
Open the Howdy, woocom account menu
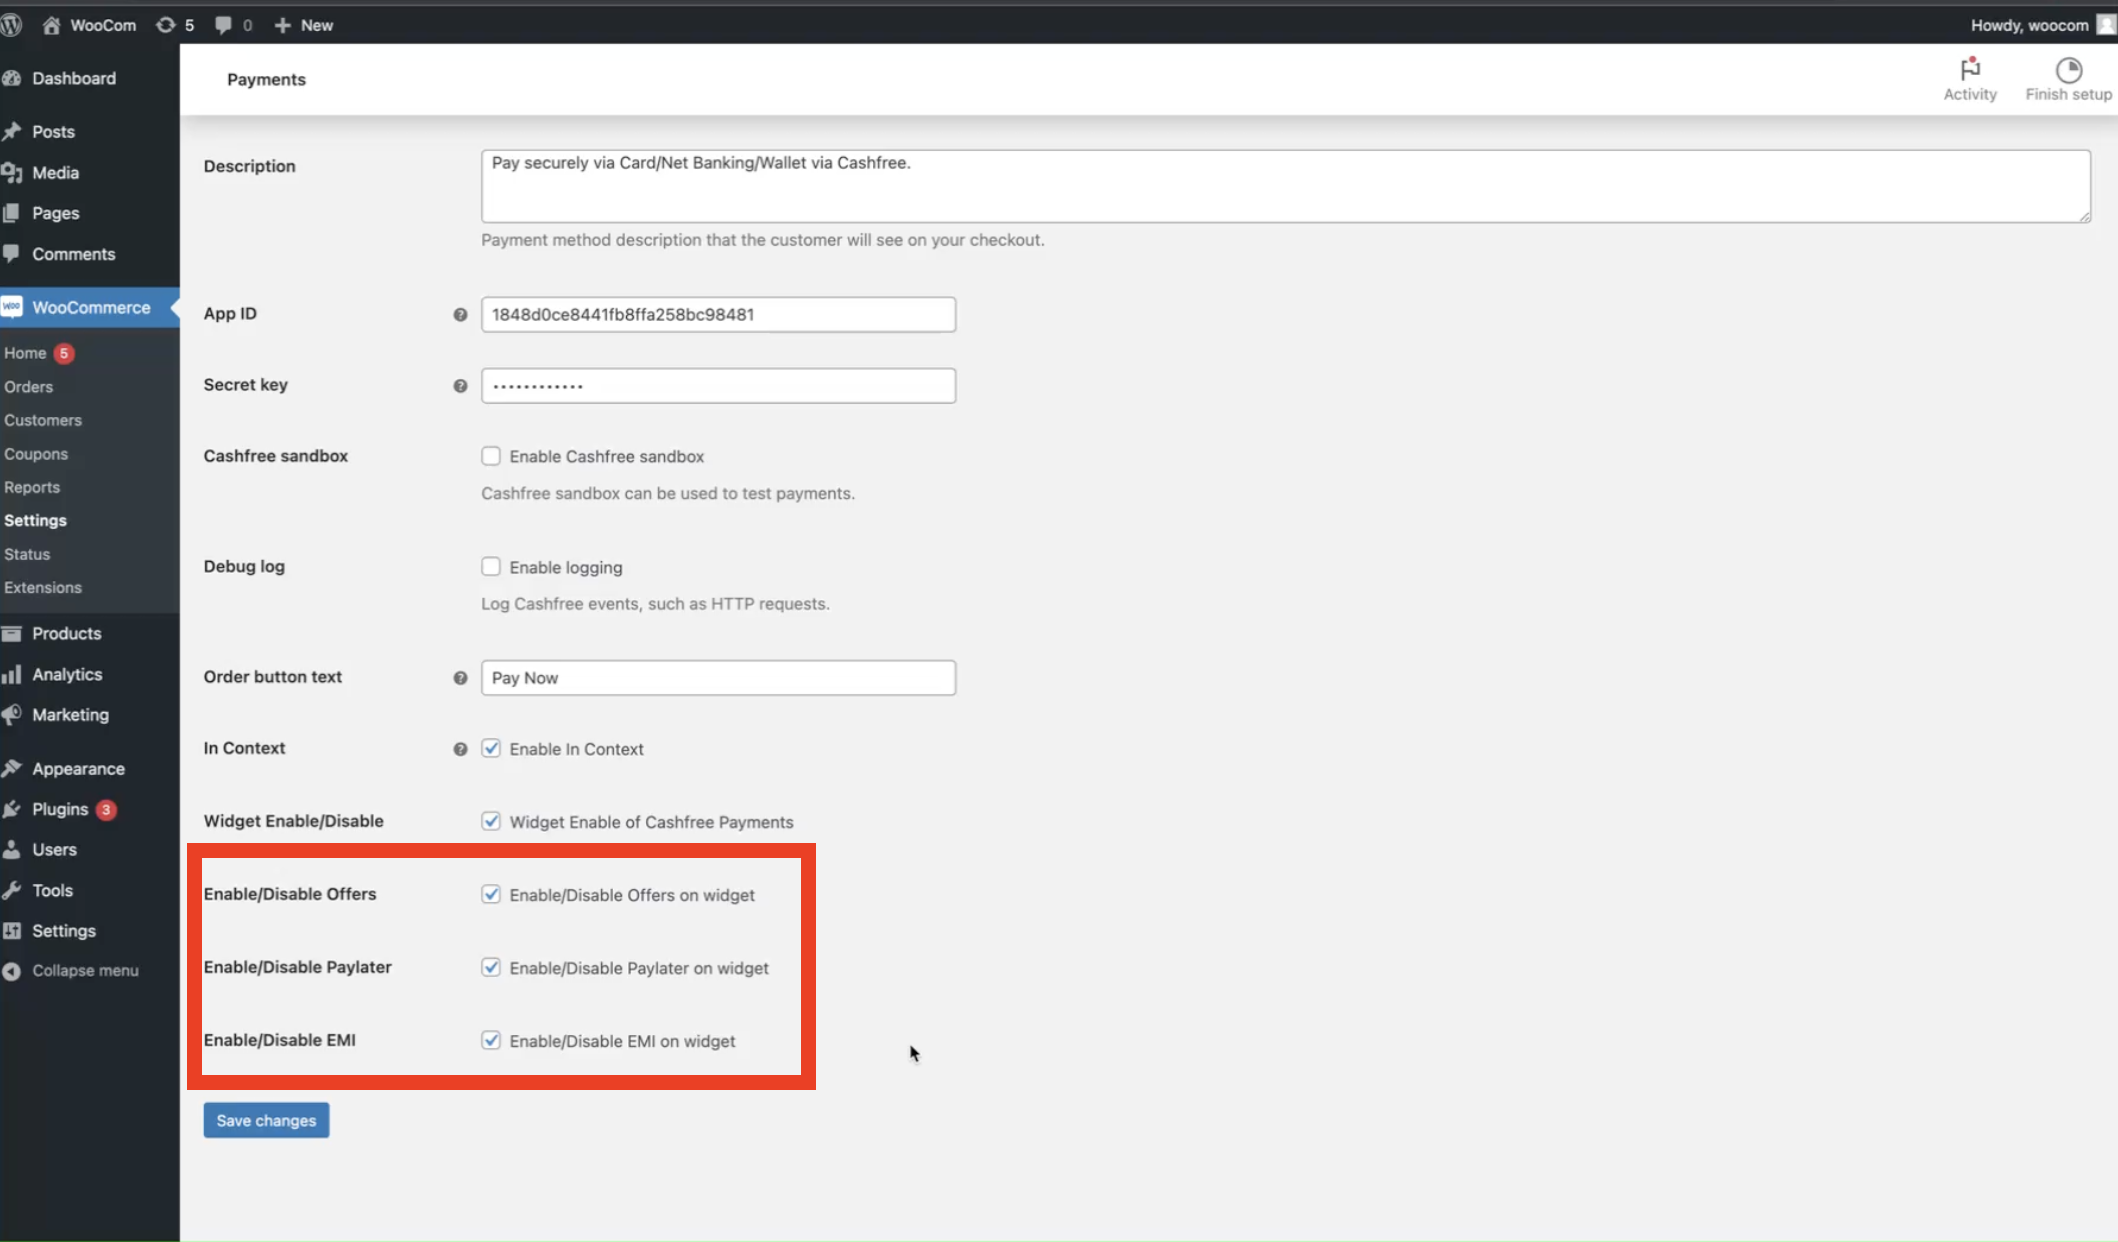click(x=2038, y=25)
